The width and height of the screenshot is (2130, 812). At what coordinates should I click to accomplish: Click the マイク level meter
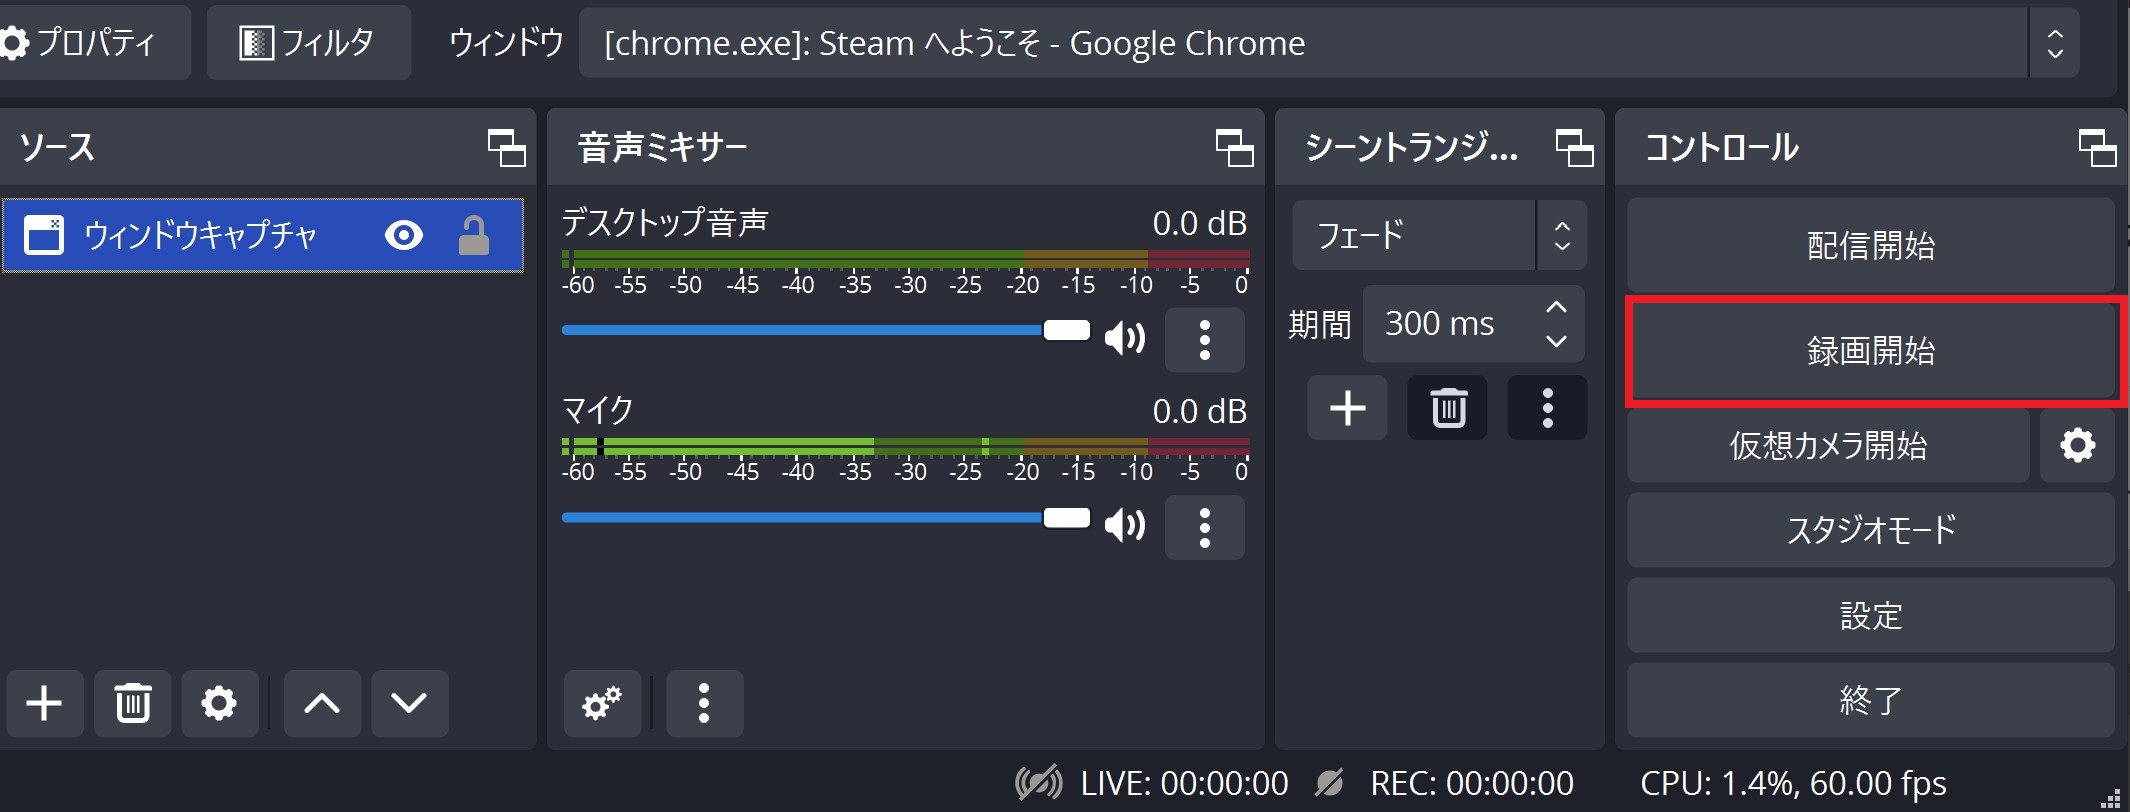[906, 447]
